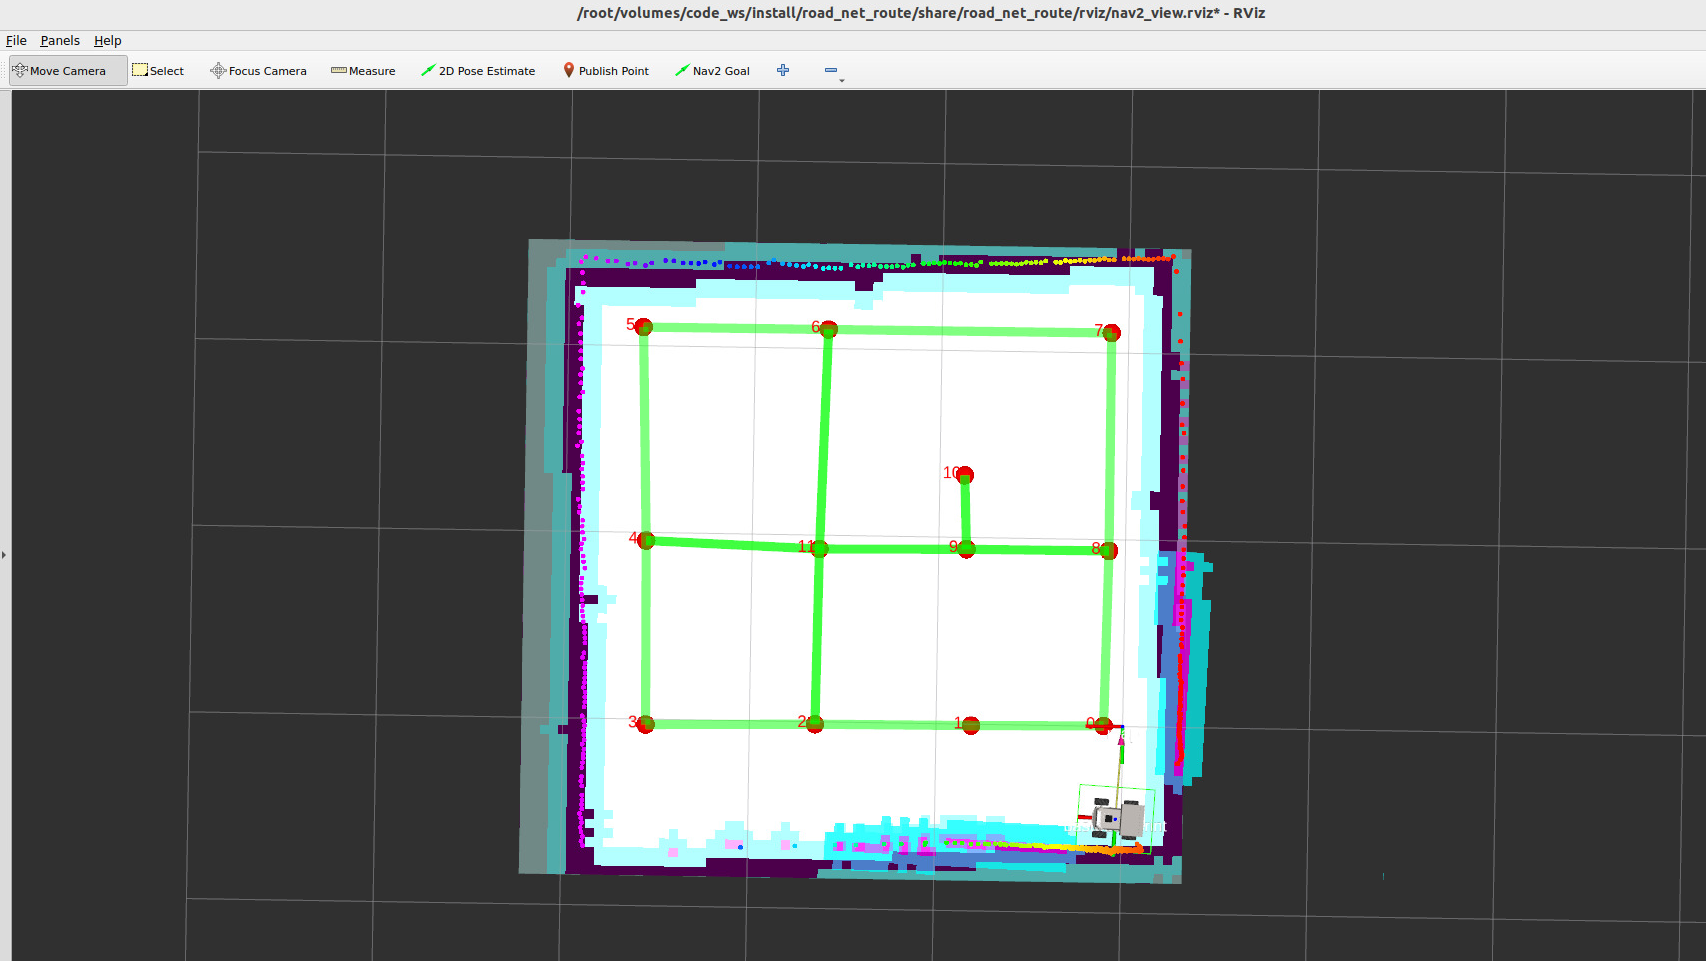Pick the Focus Camera tool
Screen dimensions: 1706x961
click(258, 71)
